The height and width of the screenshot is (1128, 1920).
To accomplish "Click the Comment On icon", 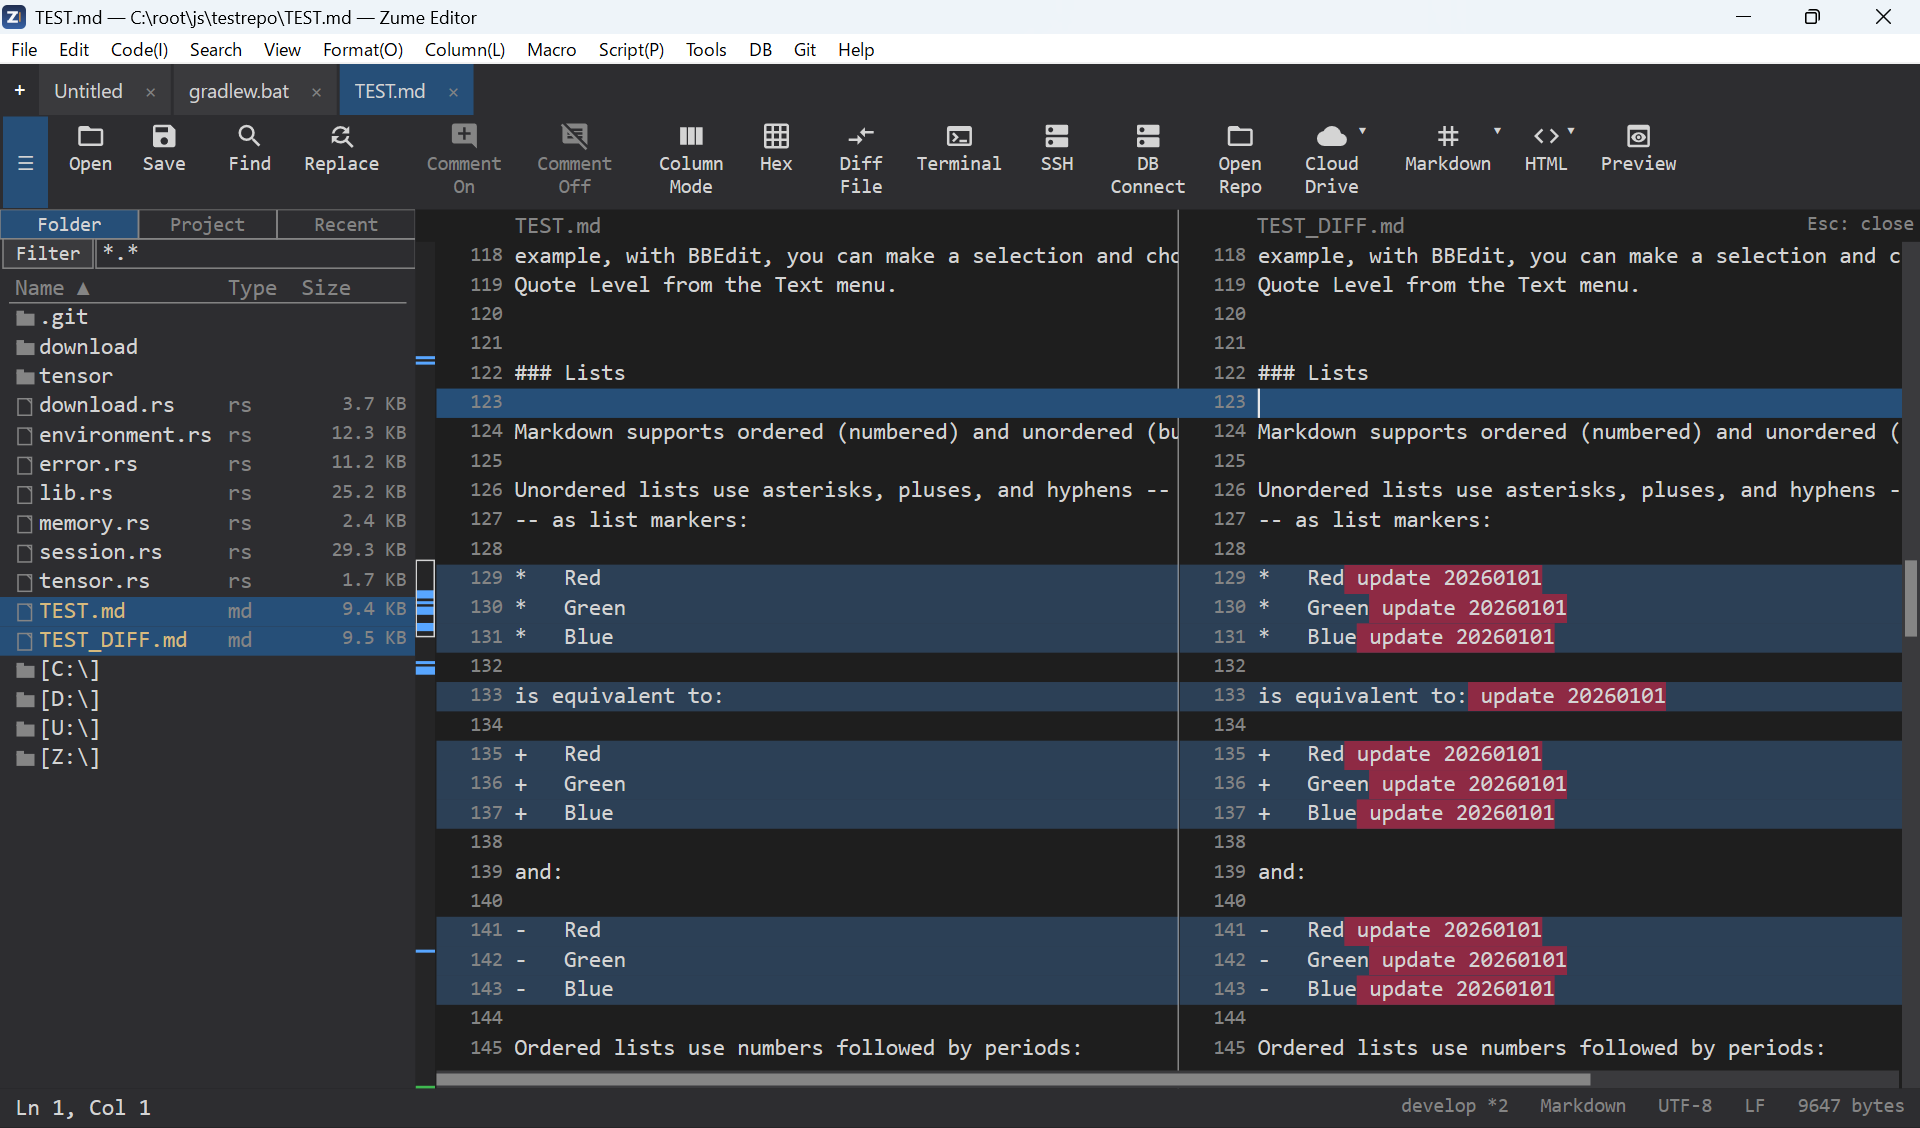I will point(464,159).
